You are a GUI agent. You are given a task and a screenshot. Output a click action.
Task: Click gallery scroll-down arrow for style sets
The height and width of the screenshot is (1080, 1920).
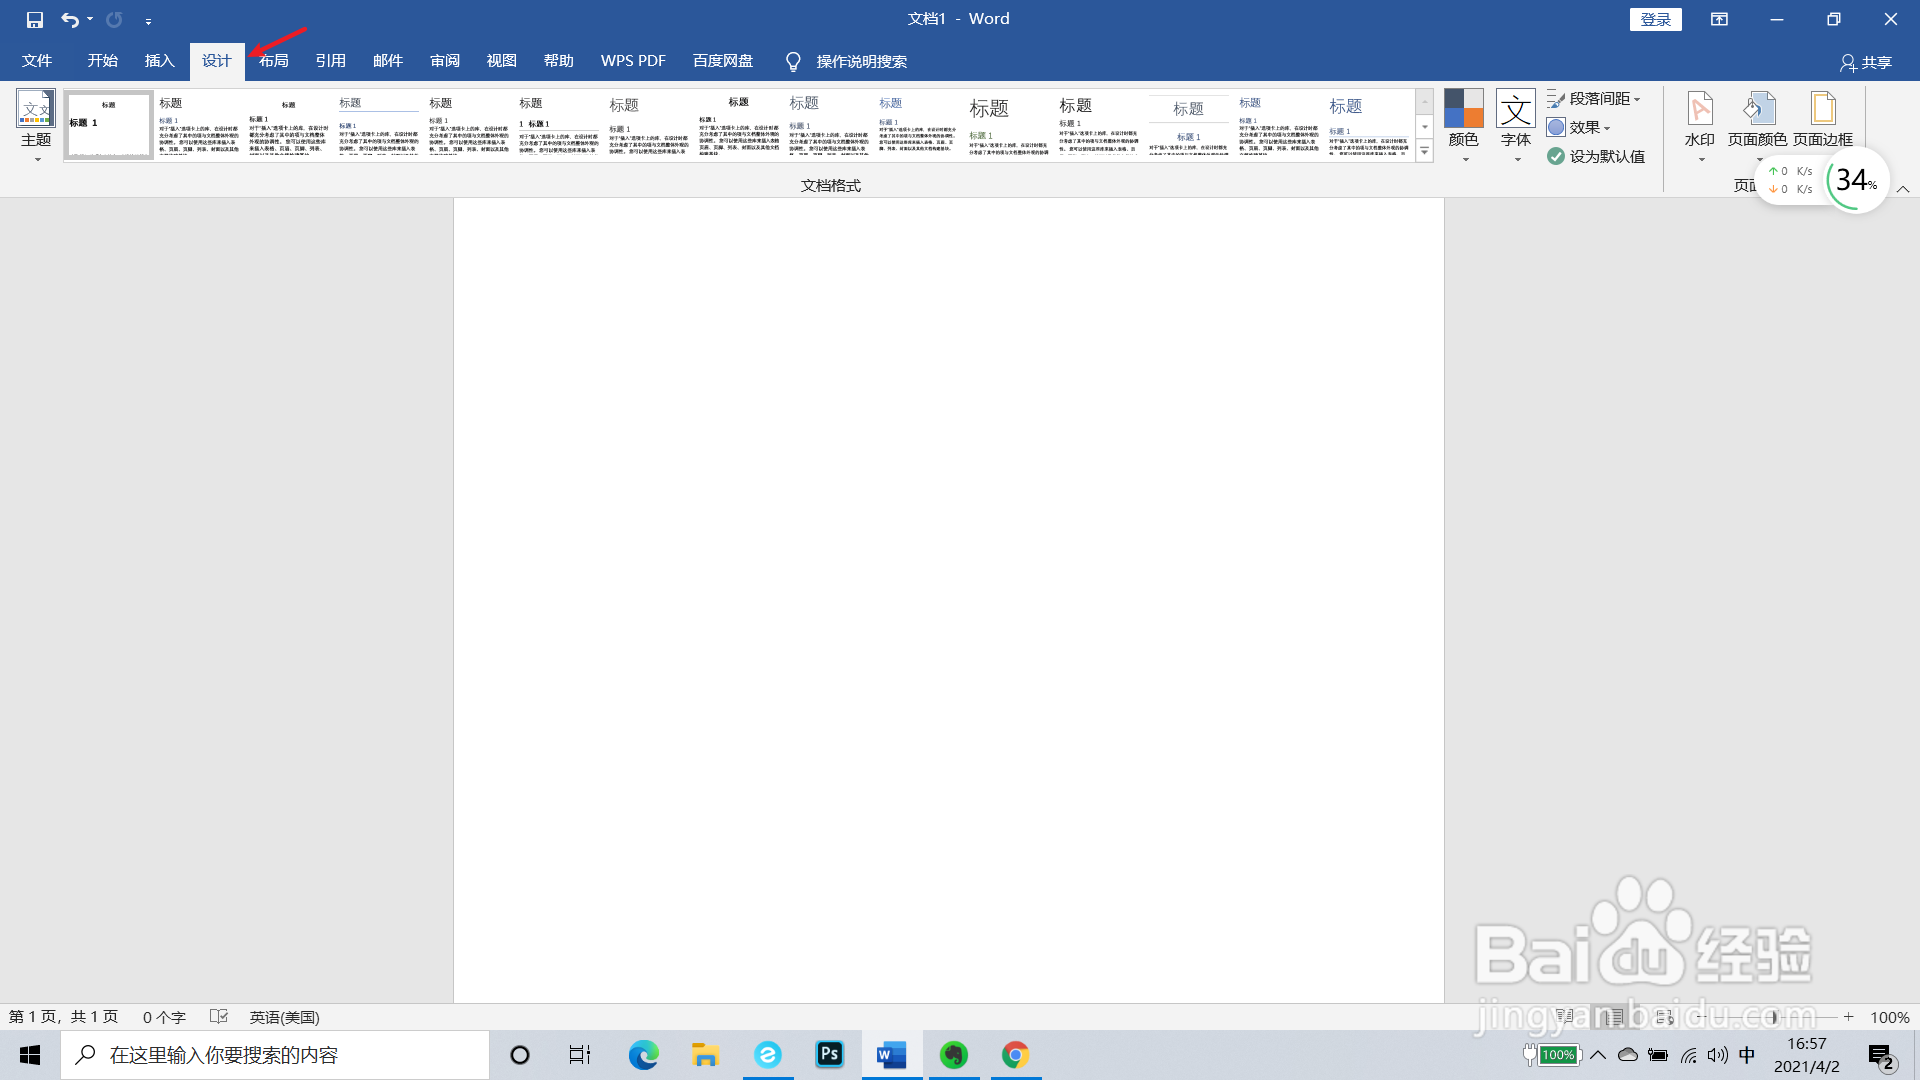pos(1424,126)
